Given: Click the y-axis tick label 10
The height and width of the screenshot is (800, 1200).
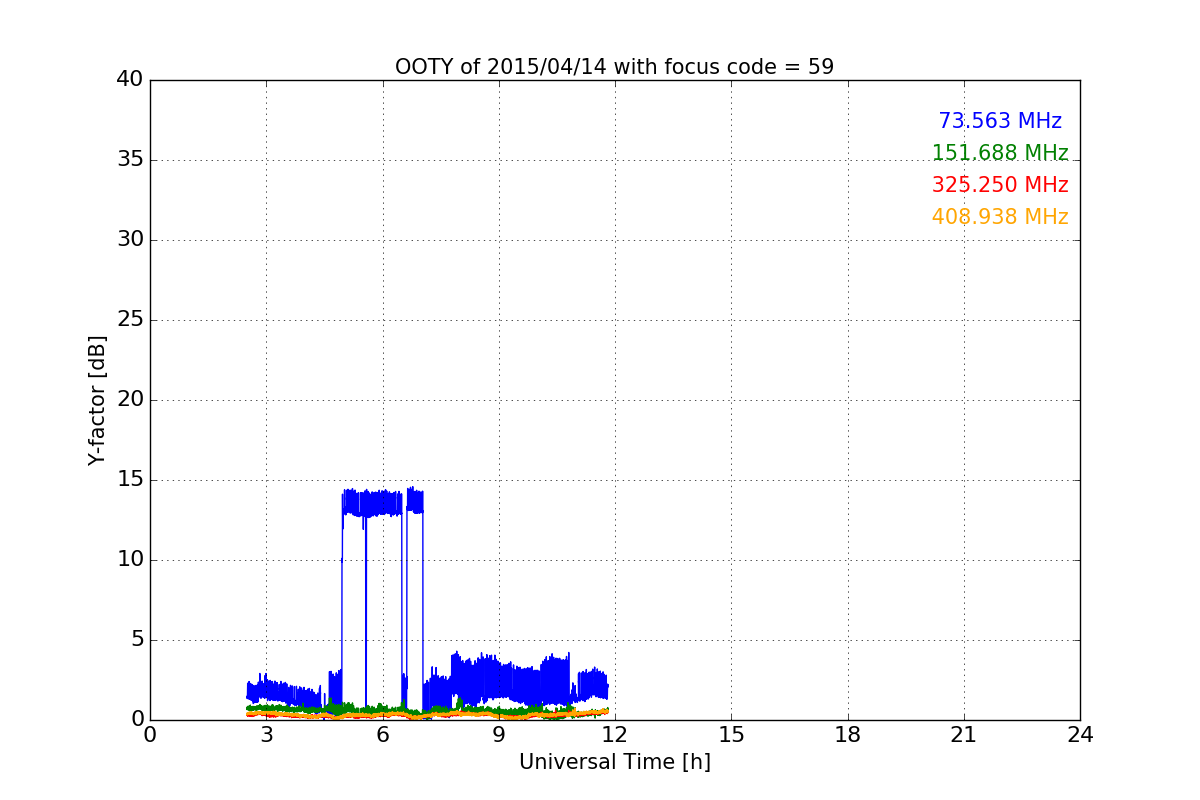Looking at the screenshot, I should (x=130, y=560).
